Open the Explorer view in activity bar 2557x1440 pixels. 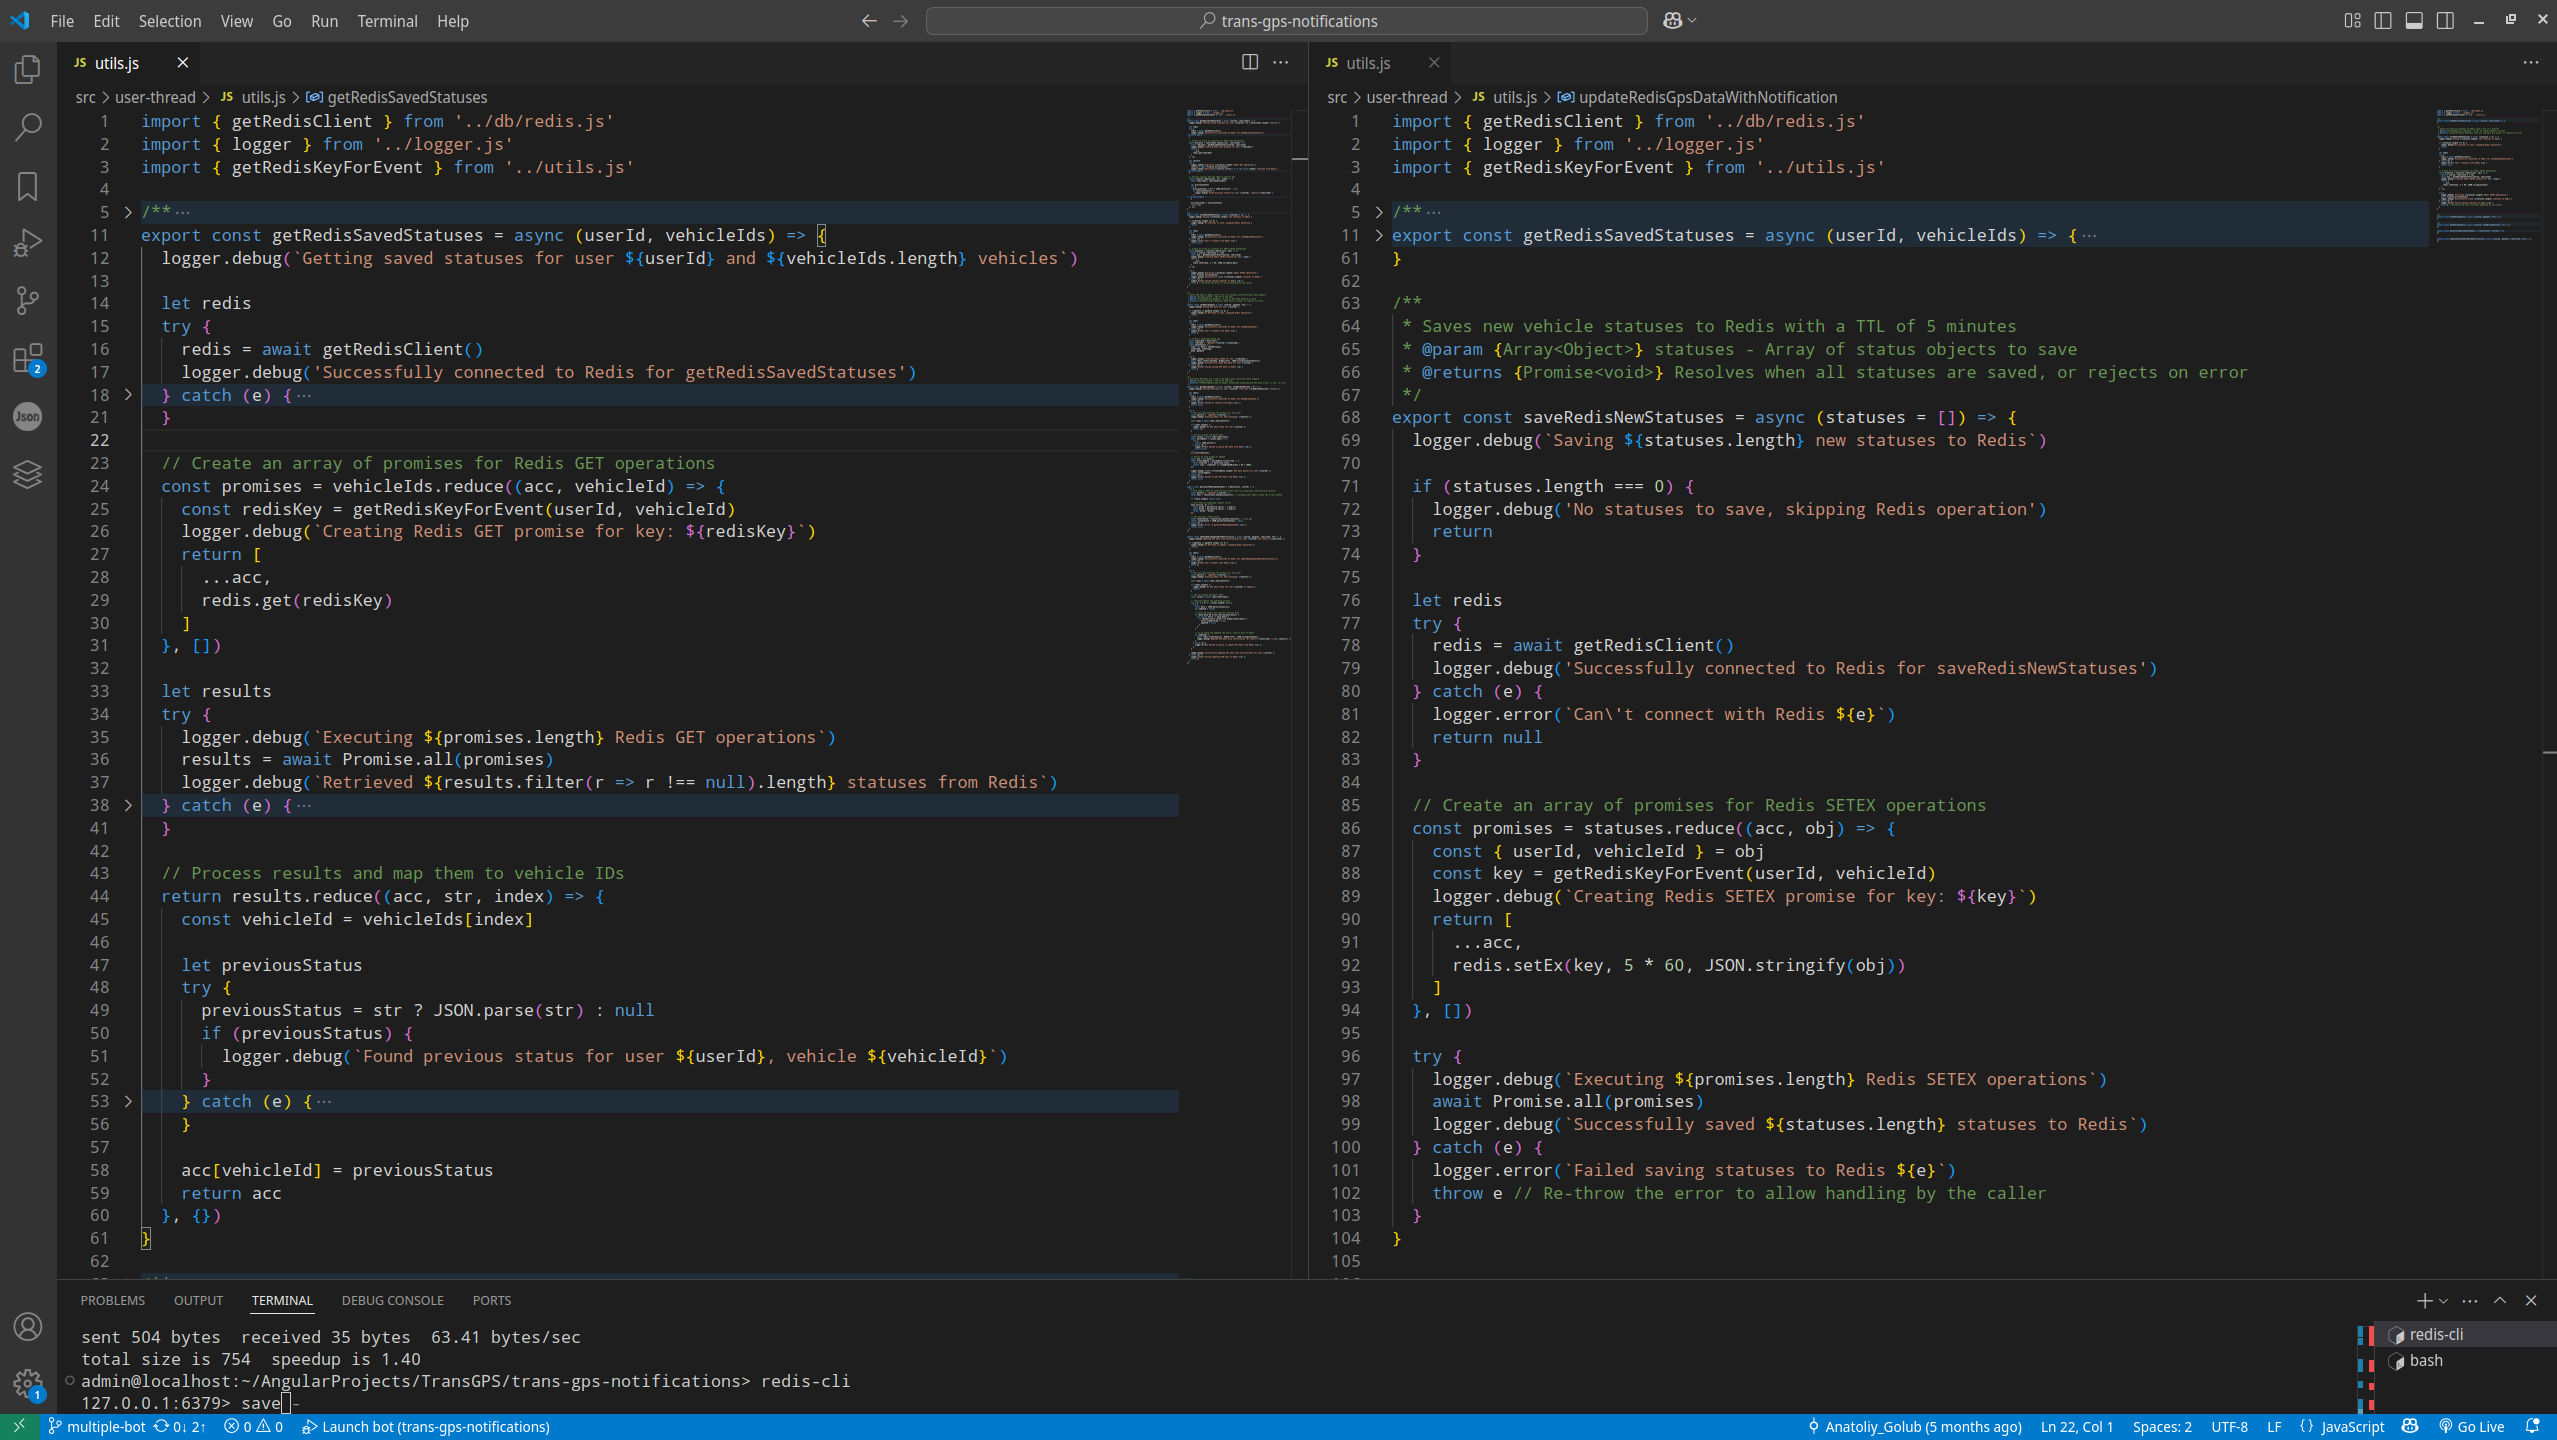tap(28, 69)
